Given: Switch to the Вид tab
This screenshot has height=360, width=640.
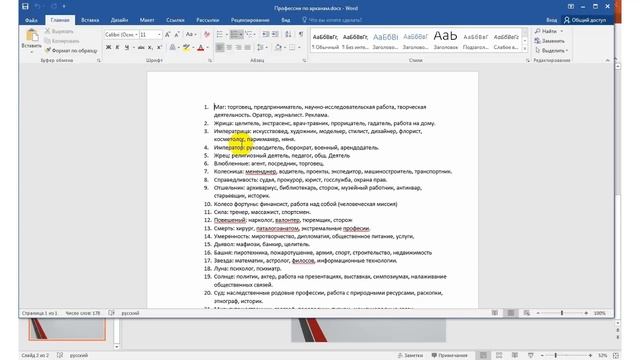Looking at the screenshot, I should coord(286,20).
